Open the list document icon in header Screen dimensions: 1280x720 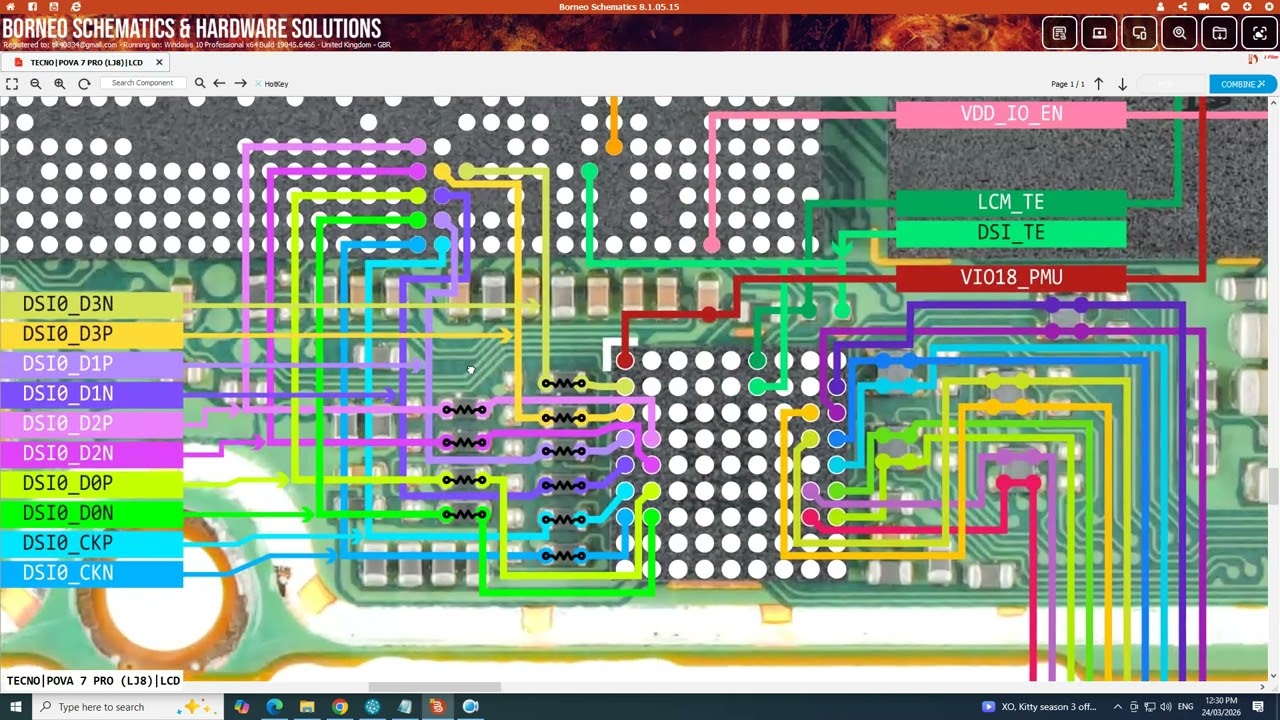[x=1060, y=33]
